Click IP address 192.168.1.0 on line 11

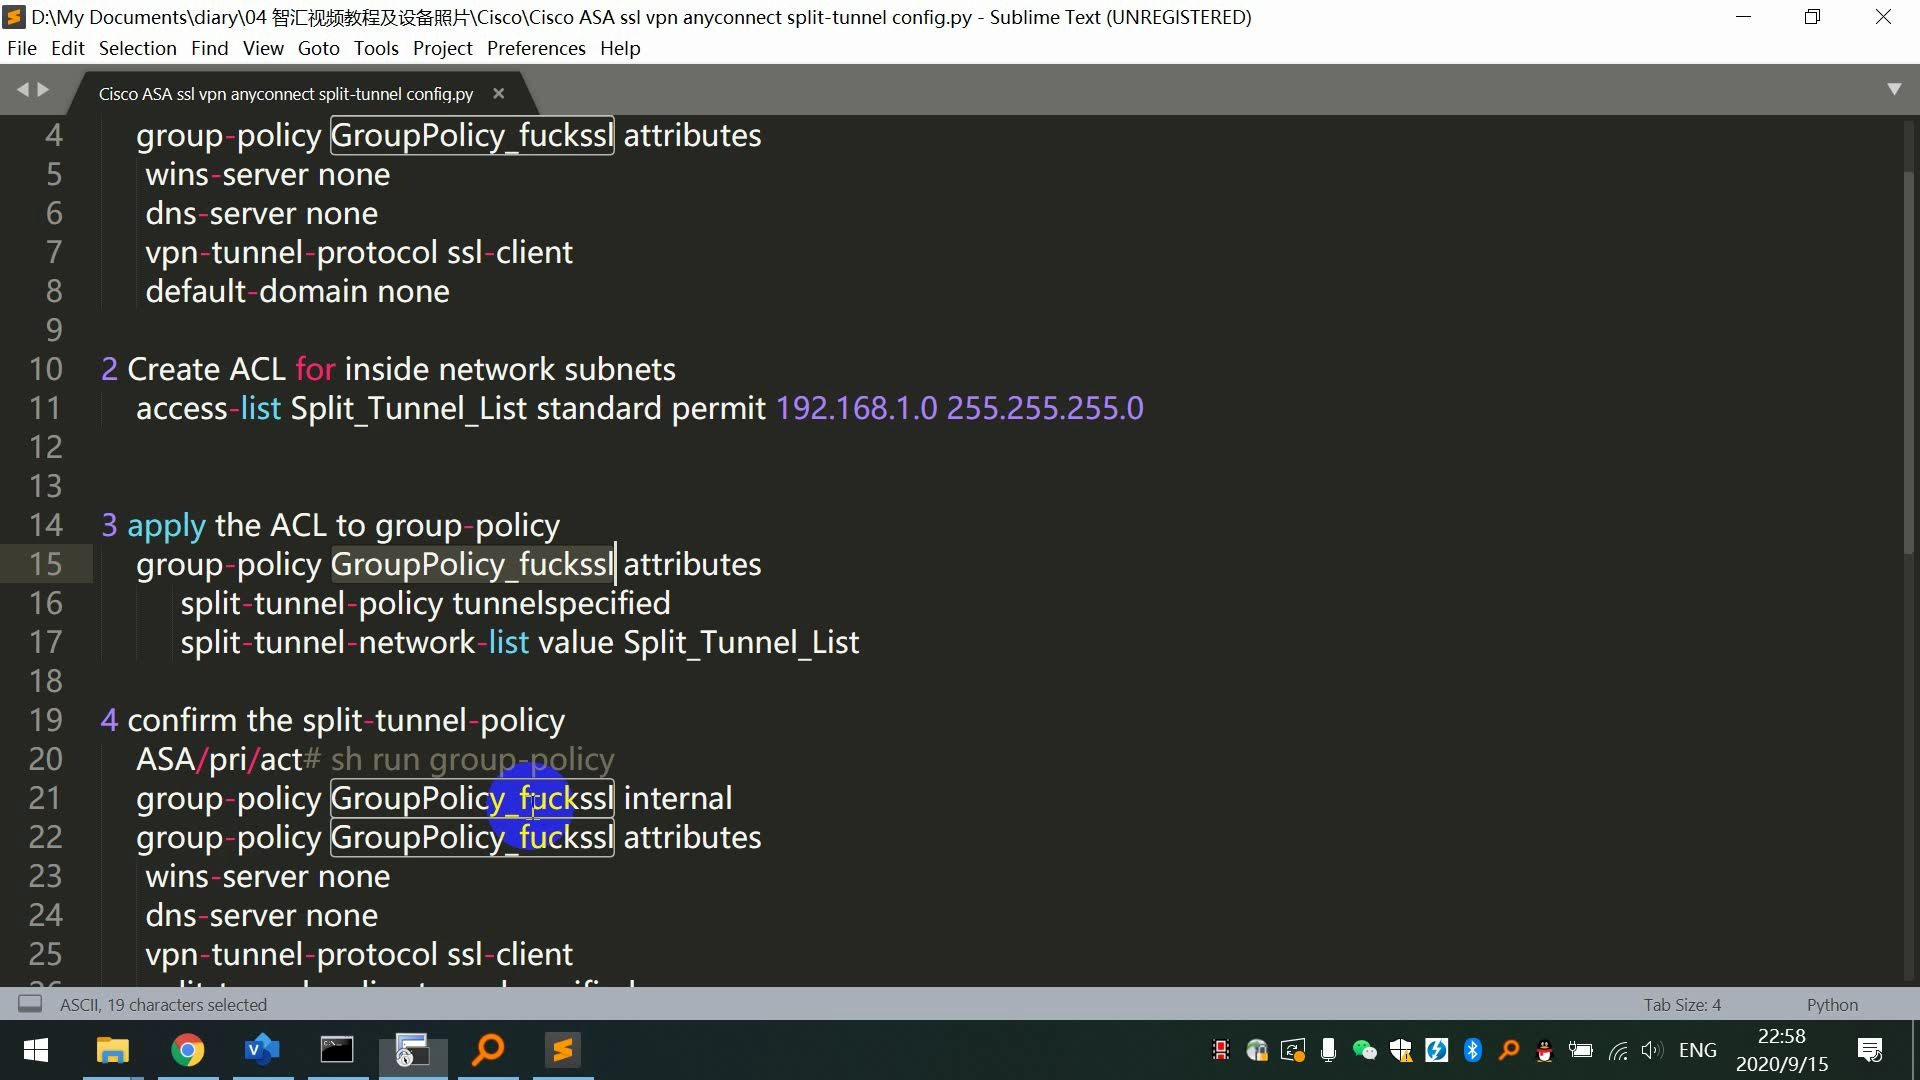pyautogui.click(x=857, y=408)
